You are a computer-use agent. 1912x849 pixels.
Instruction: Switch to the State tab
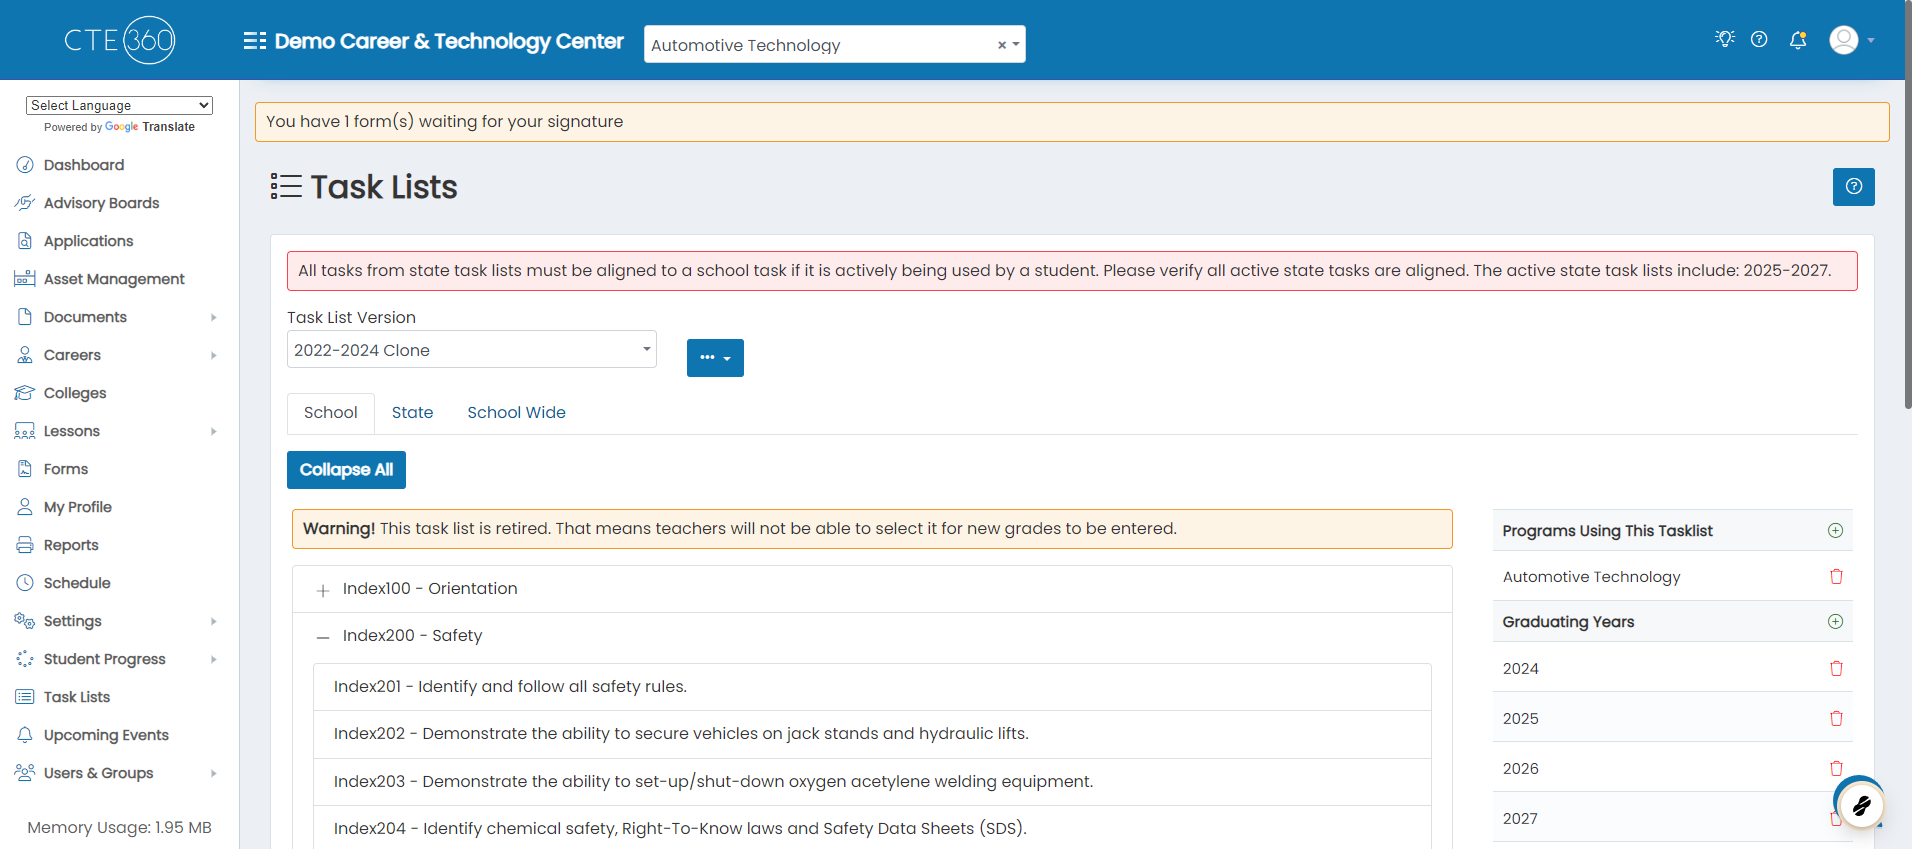pos(412,413)
